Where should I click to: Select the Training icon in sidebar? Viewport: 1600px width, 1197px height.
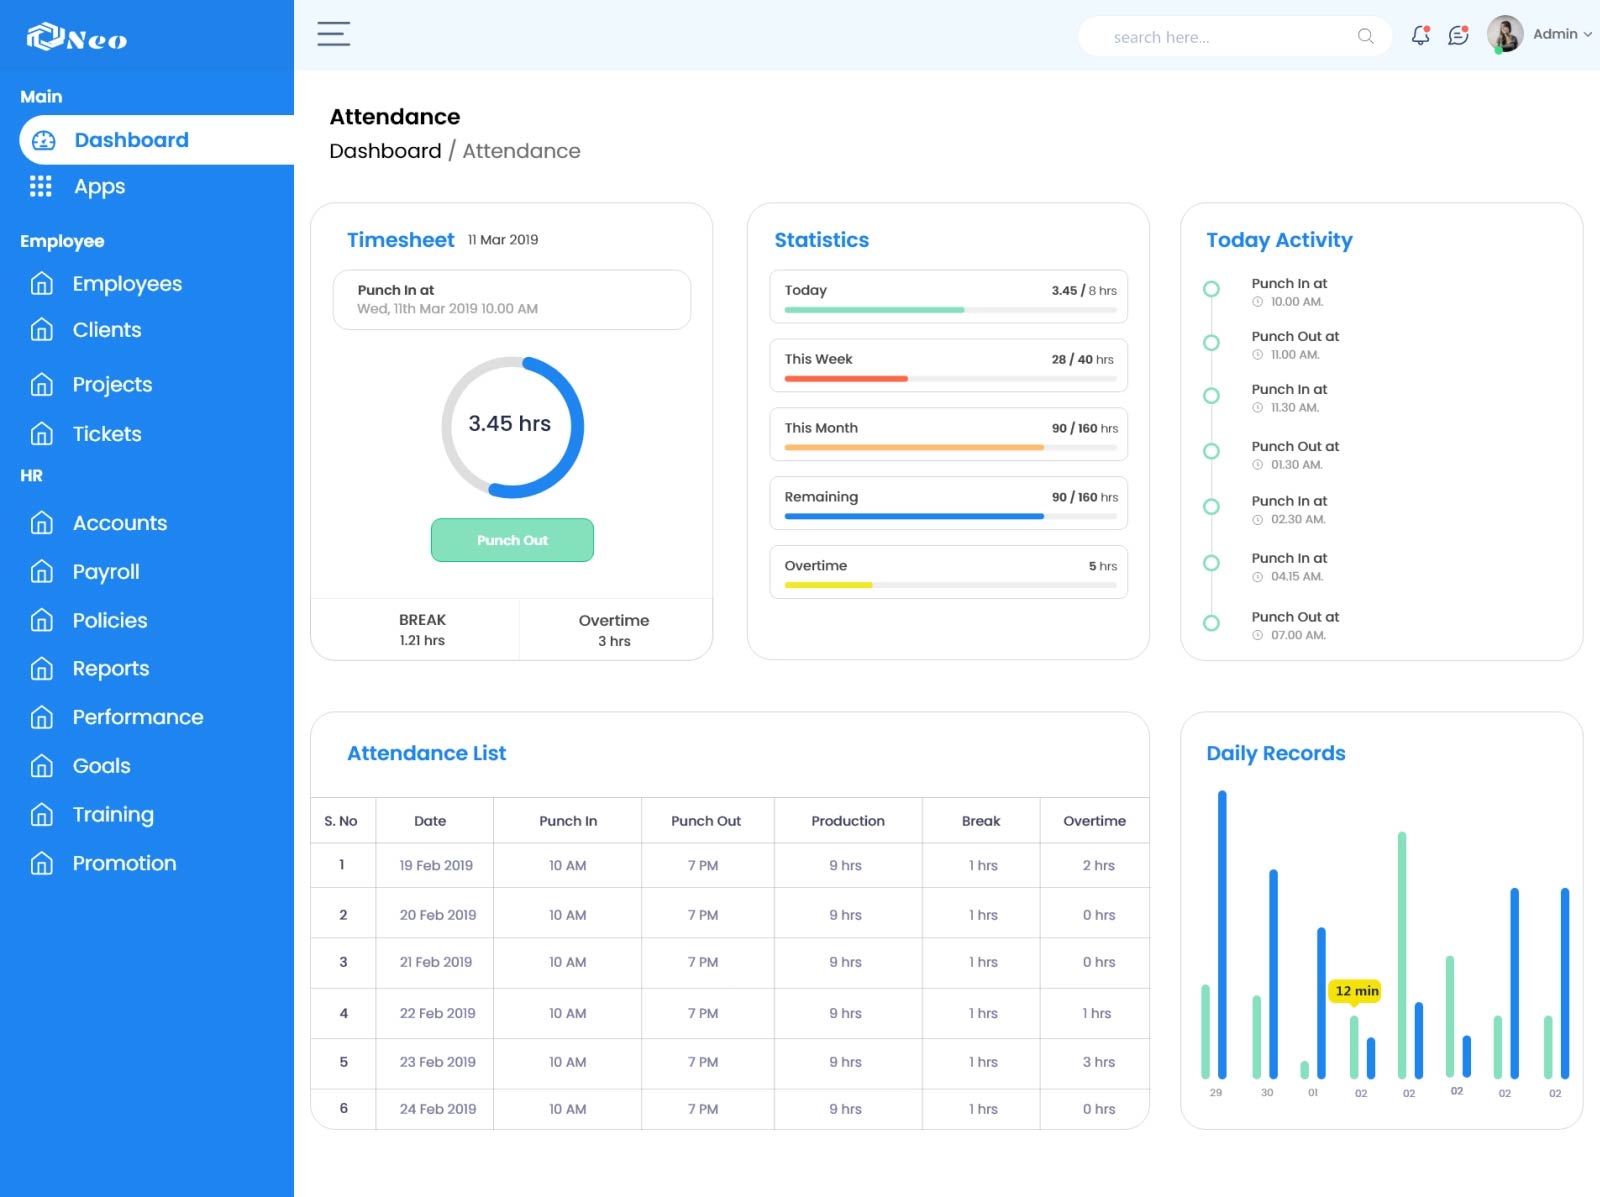[x=41, y=815]
